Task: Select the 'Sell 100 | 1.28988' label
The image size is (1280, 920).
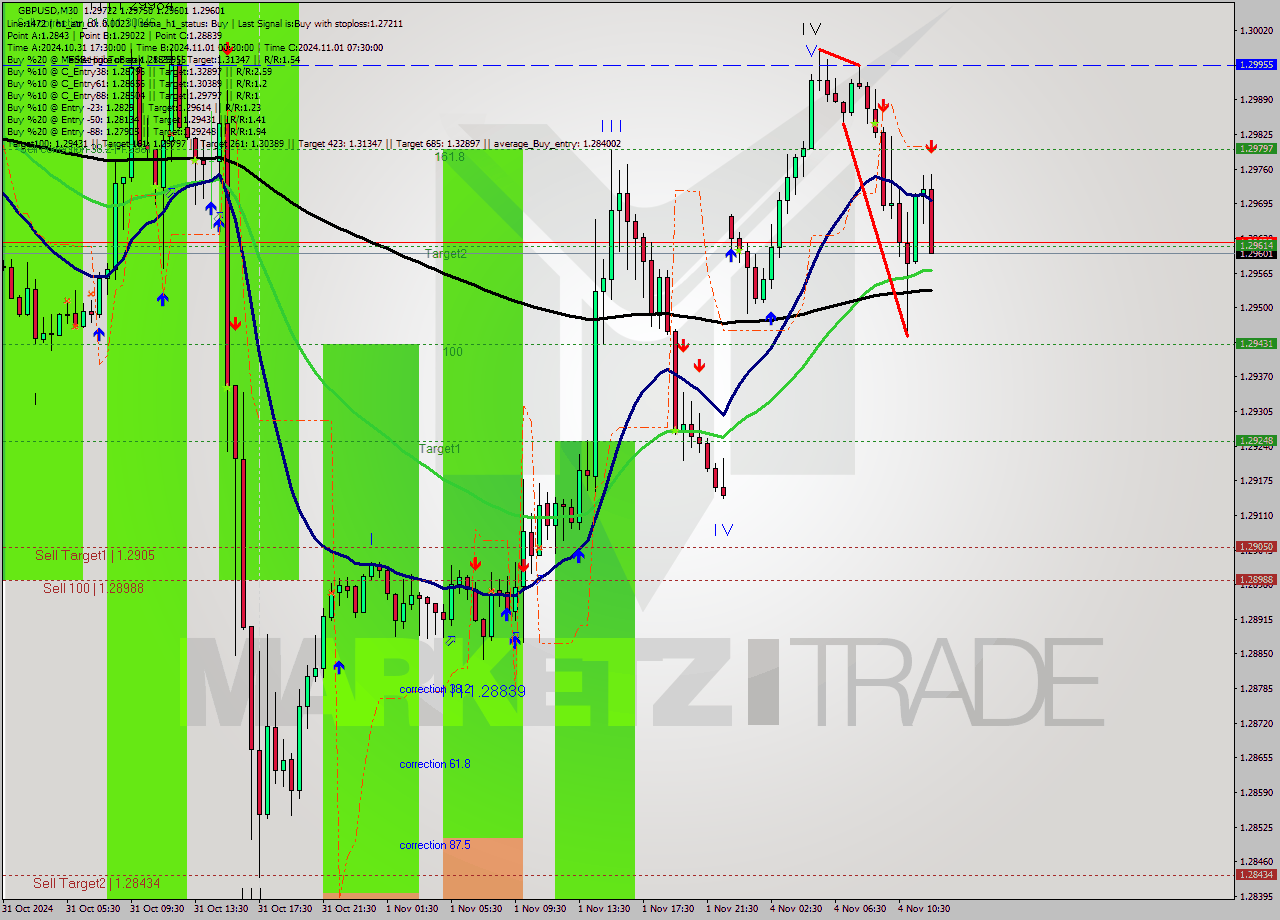Action: click(93, 588)
